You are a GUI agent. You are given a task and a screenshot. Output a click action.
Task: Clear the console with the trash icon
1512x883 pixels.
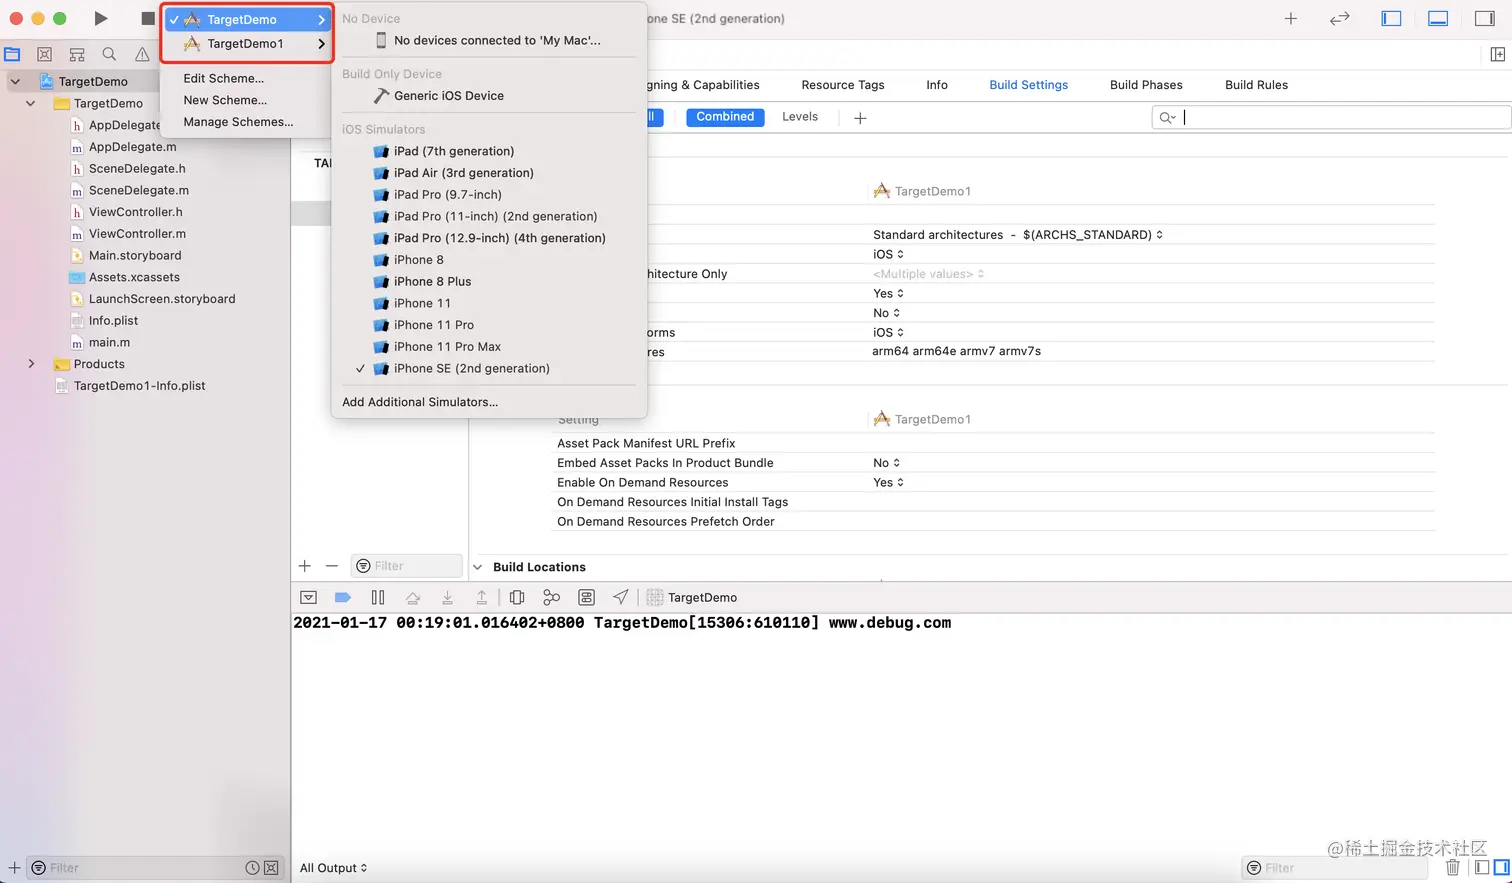[x=1453, y=867]
